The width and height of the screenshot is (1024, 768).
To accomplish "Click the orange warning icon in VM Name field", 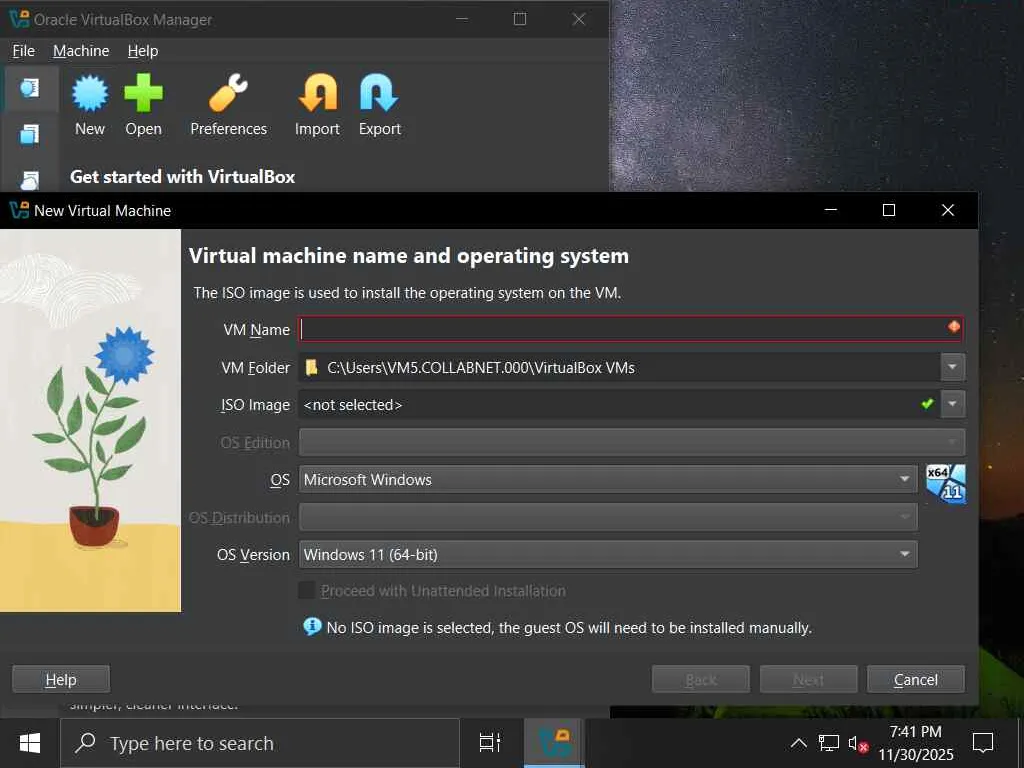I will 953,327.
